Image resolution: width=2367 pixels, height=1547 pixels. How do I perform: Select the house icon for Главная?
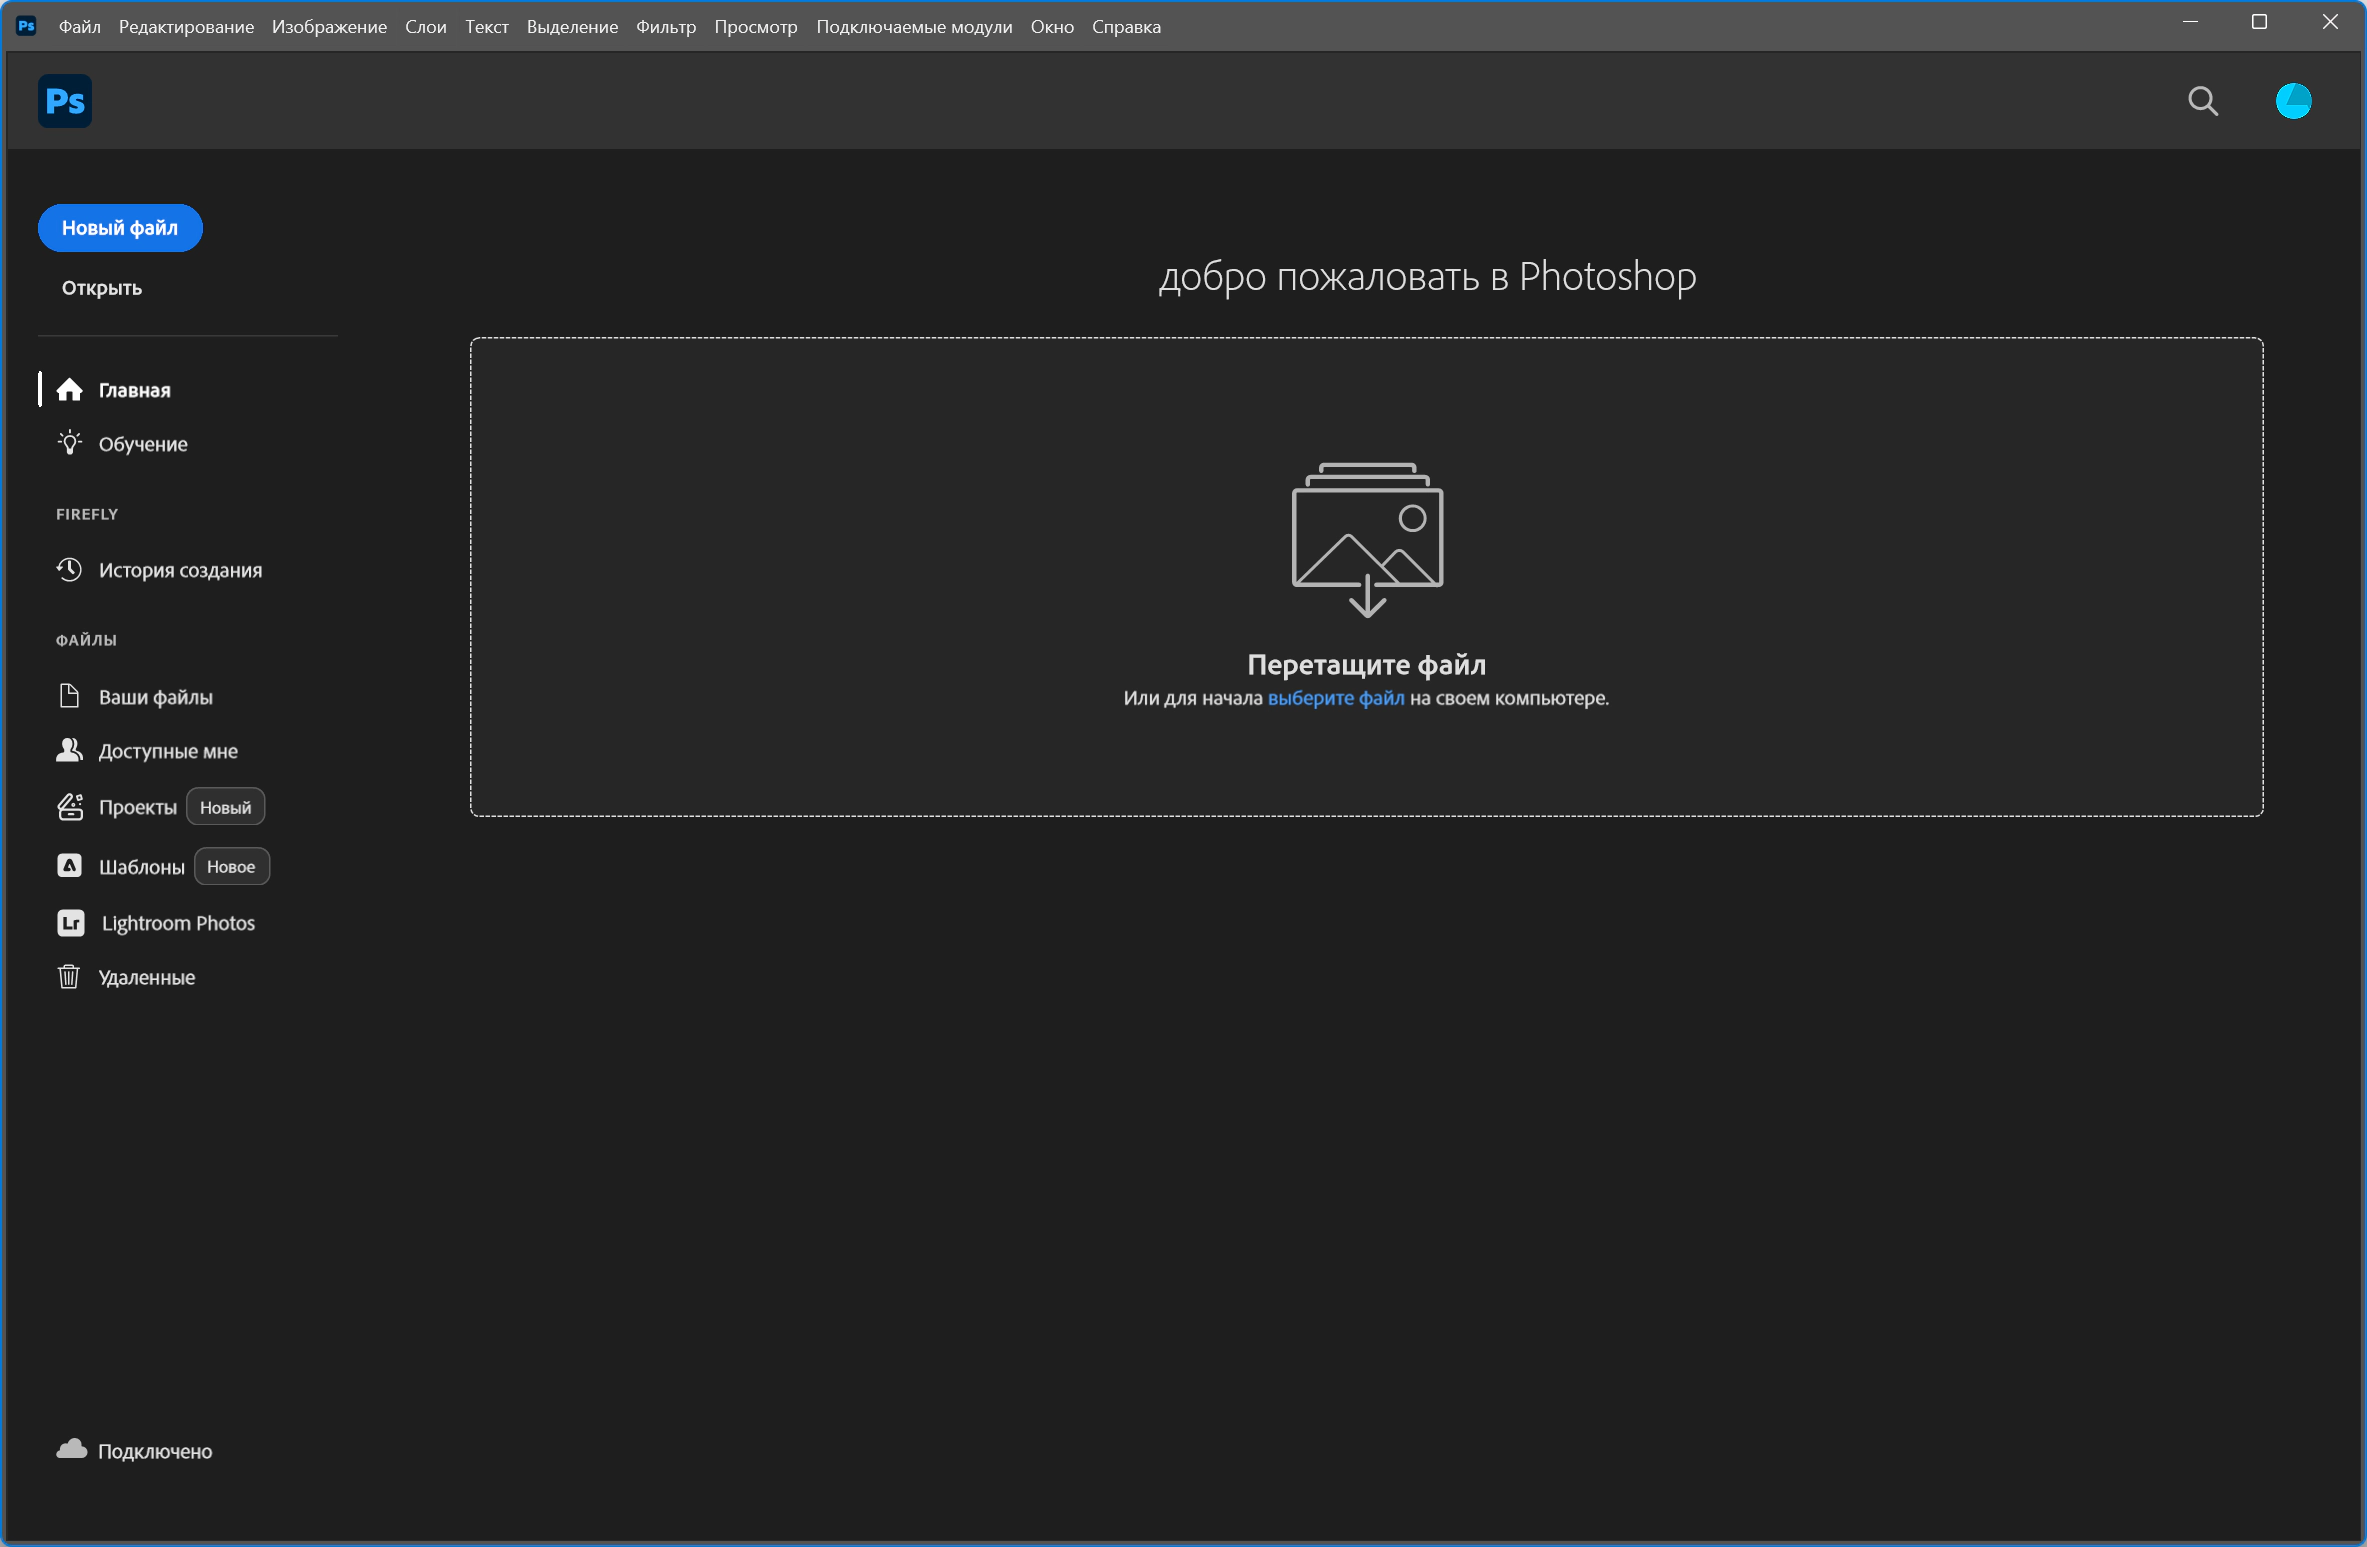click(x=69, y=390)
